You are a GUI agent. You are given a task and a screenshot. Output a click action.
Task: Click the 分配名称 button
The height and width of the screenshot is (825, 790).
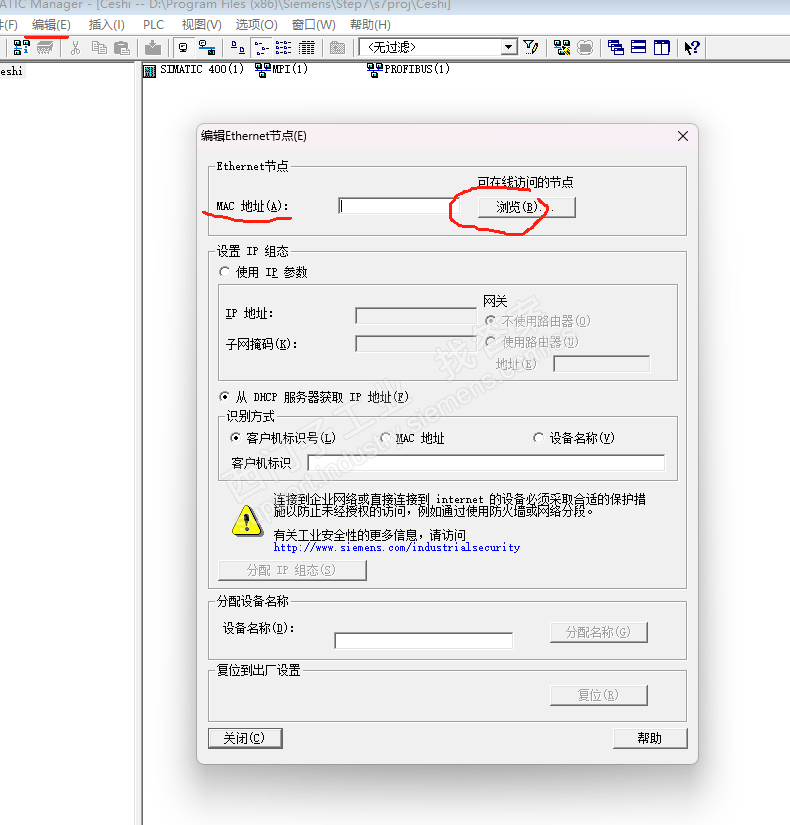(x=599, y=632)
